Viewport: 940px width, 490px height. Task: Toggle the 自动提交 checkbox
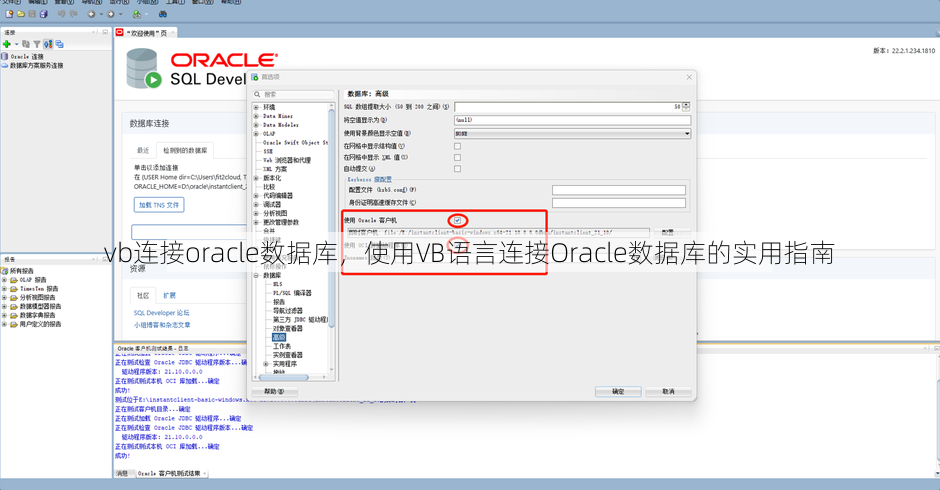457,169
